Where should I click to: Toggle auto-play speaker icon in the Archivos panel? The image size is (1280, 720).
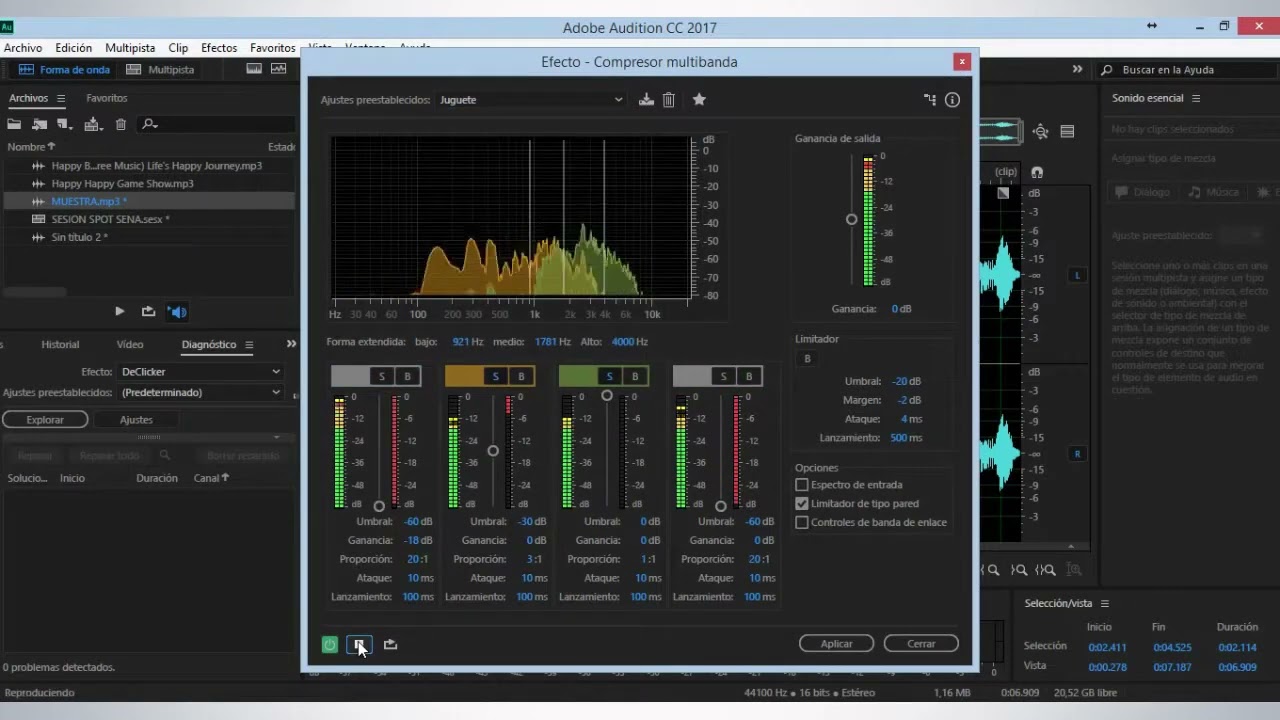point(178,311)
